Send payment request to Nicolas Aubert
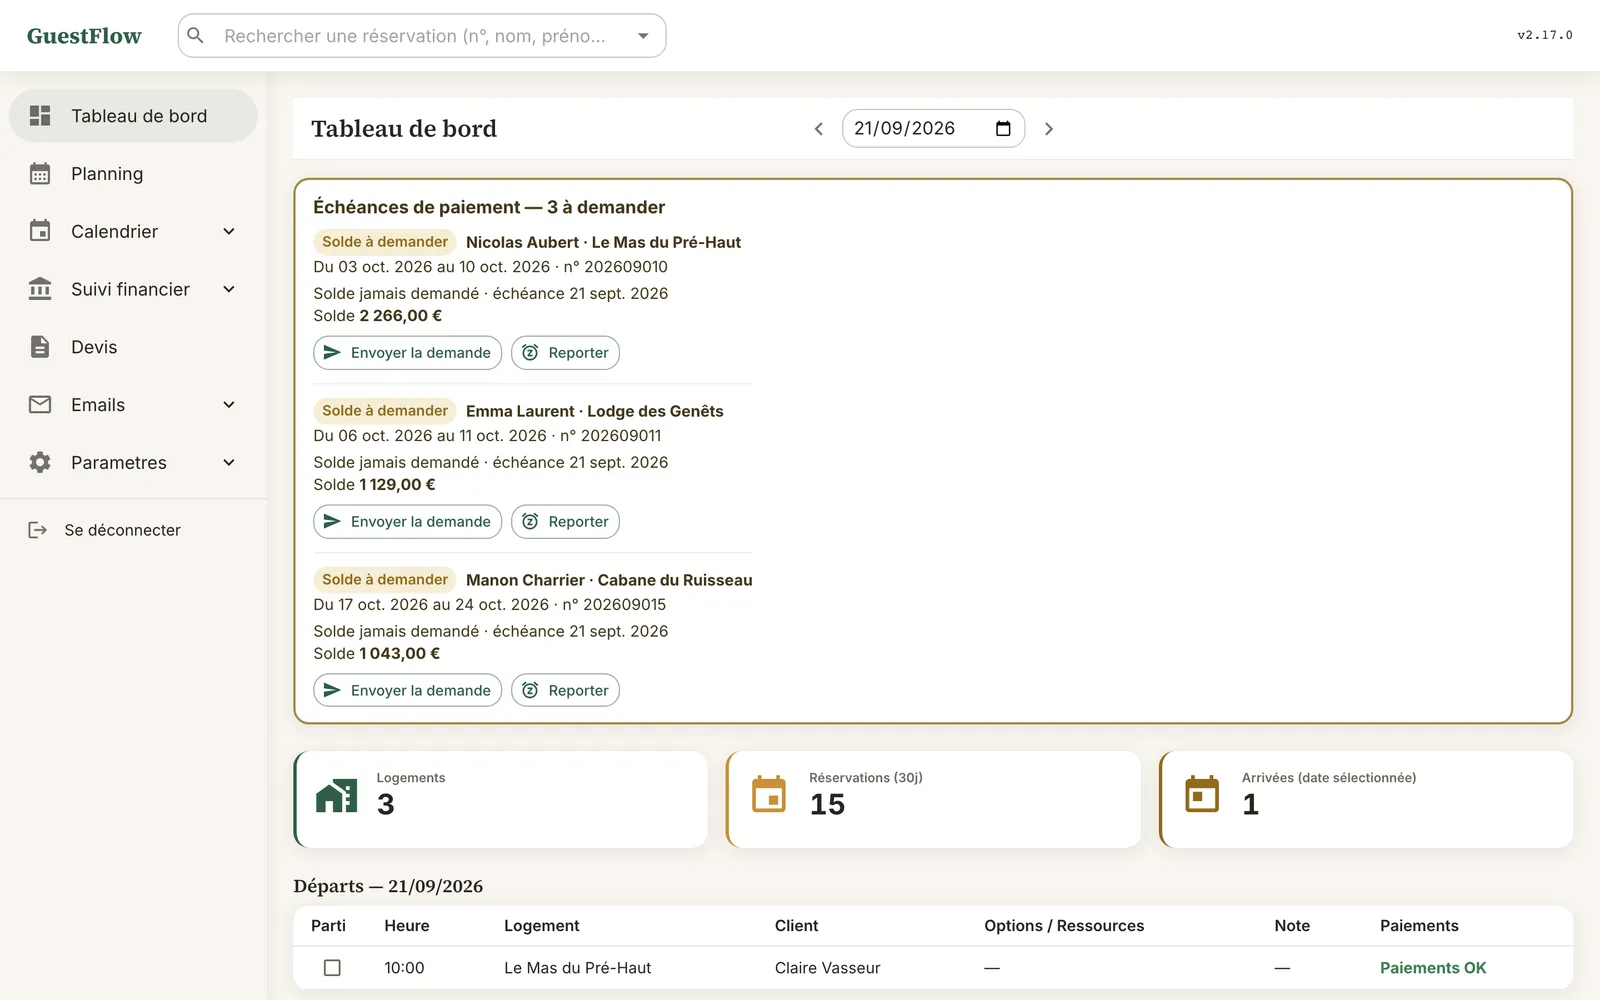The height and width of the screenshot is (1000, 1600). click(407, 353)
